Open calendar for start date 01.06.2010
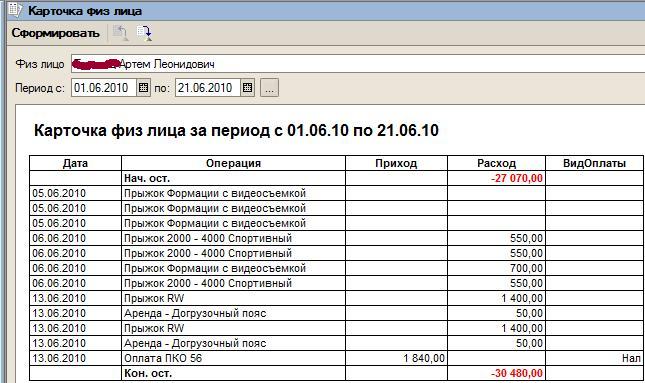Viewport: 645px width, 383px height. [x=143, y=88]
